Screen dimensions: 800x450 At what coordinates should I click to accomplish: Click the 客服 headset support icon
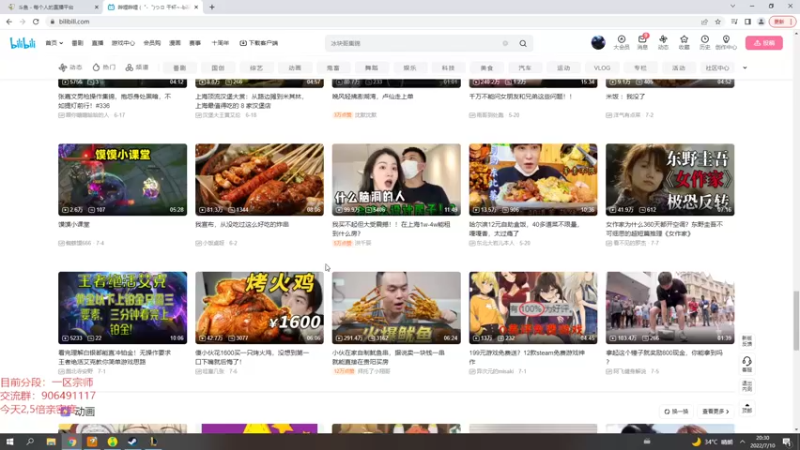747,364
